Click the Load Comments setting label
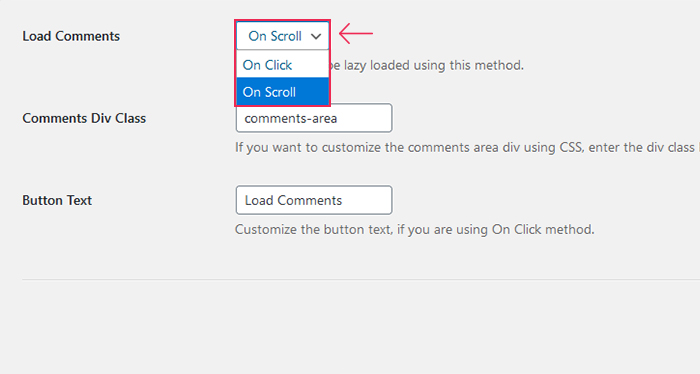 71,36
